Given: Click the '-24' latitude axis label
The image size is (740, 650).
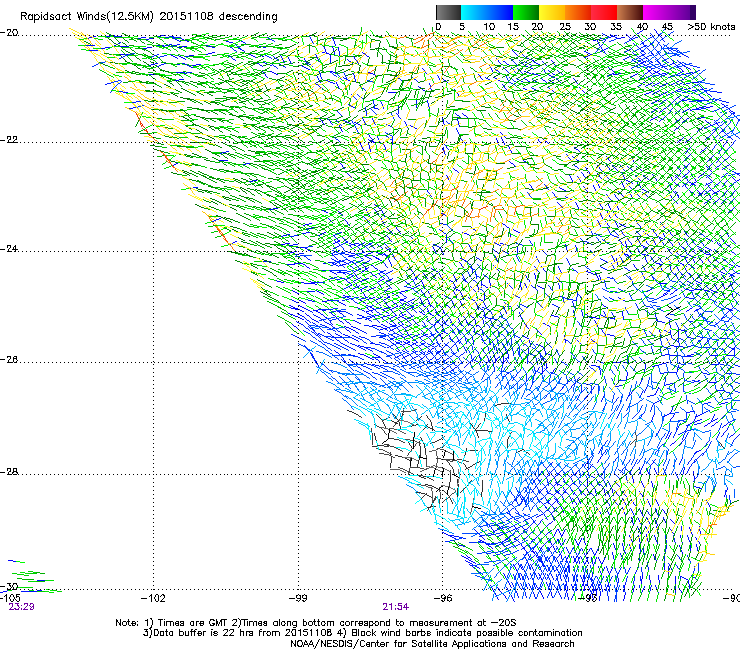Looking at the screenshot, I should tap(9, 249).
